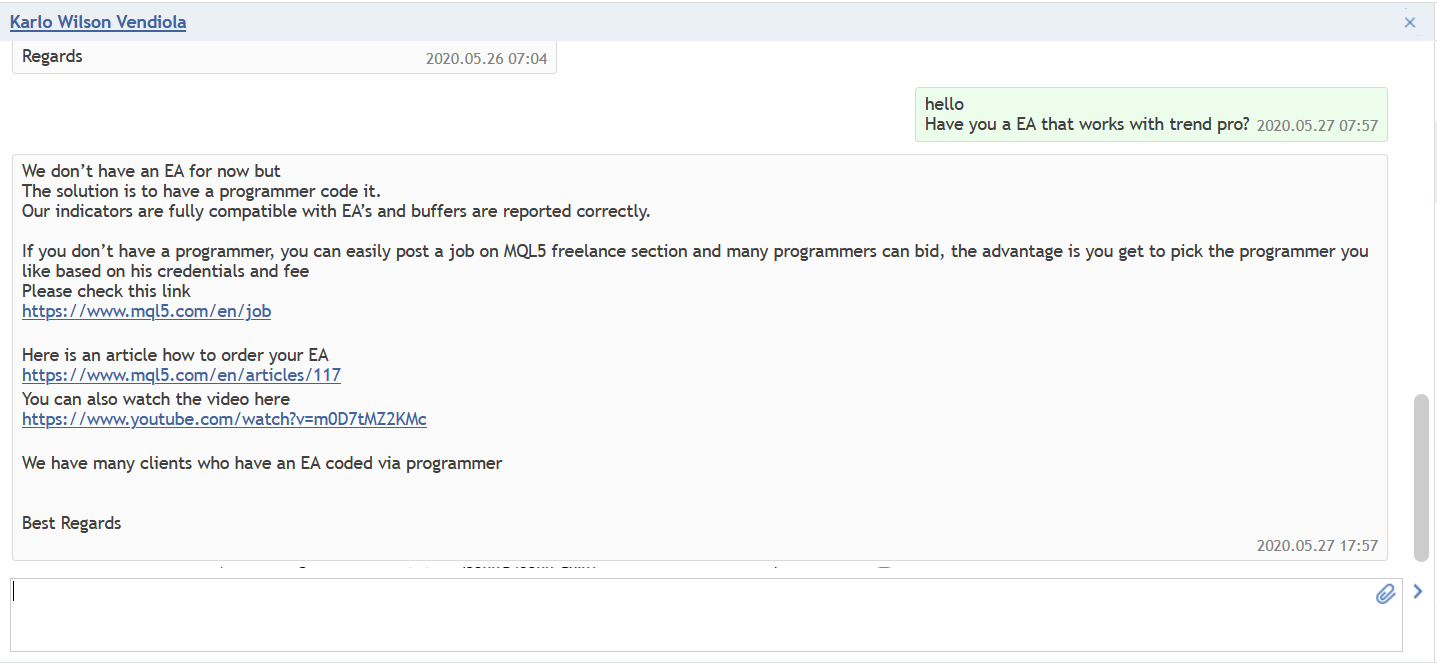Open the mql5.com/en/job link
The height and width of the screenshot is (663, 1437).
[x=146, y=311]
